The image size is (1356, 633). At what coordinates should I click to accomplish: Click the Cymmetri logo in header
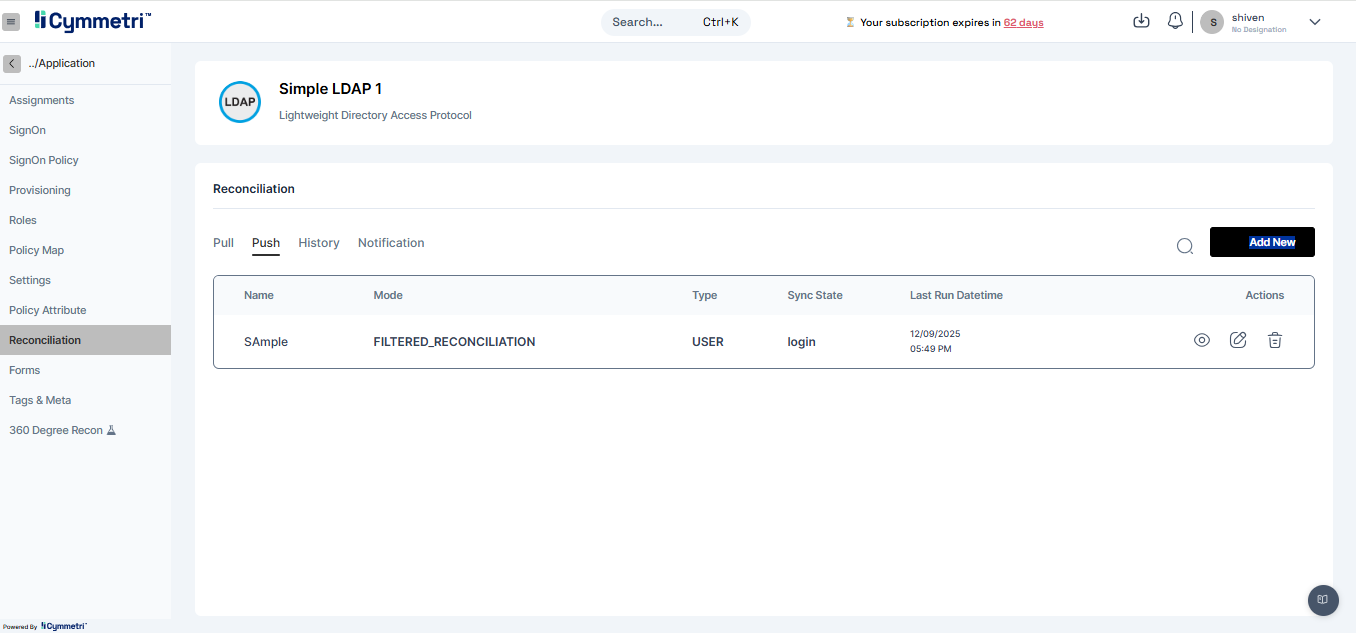click(x=93, y=21)
